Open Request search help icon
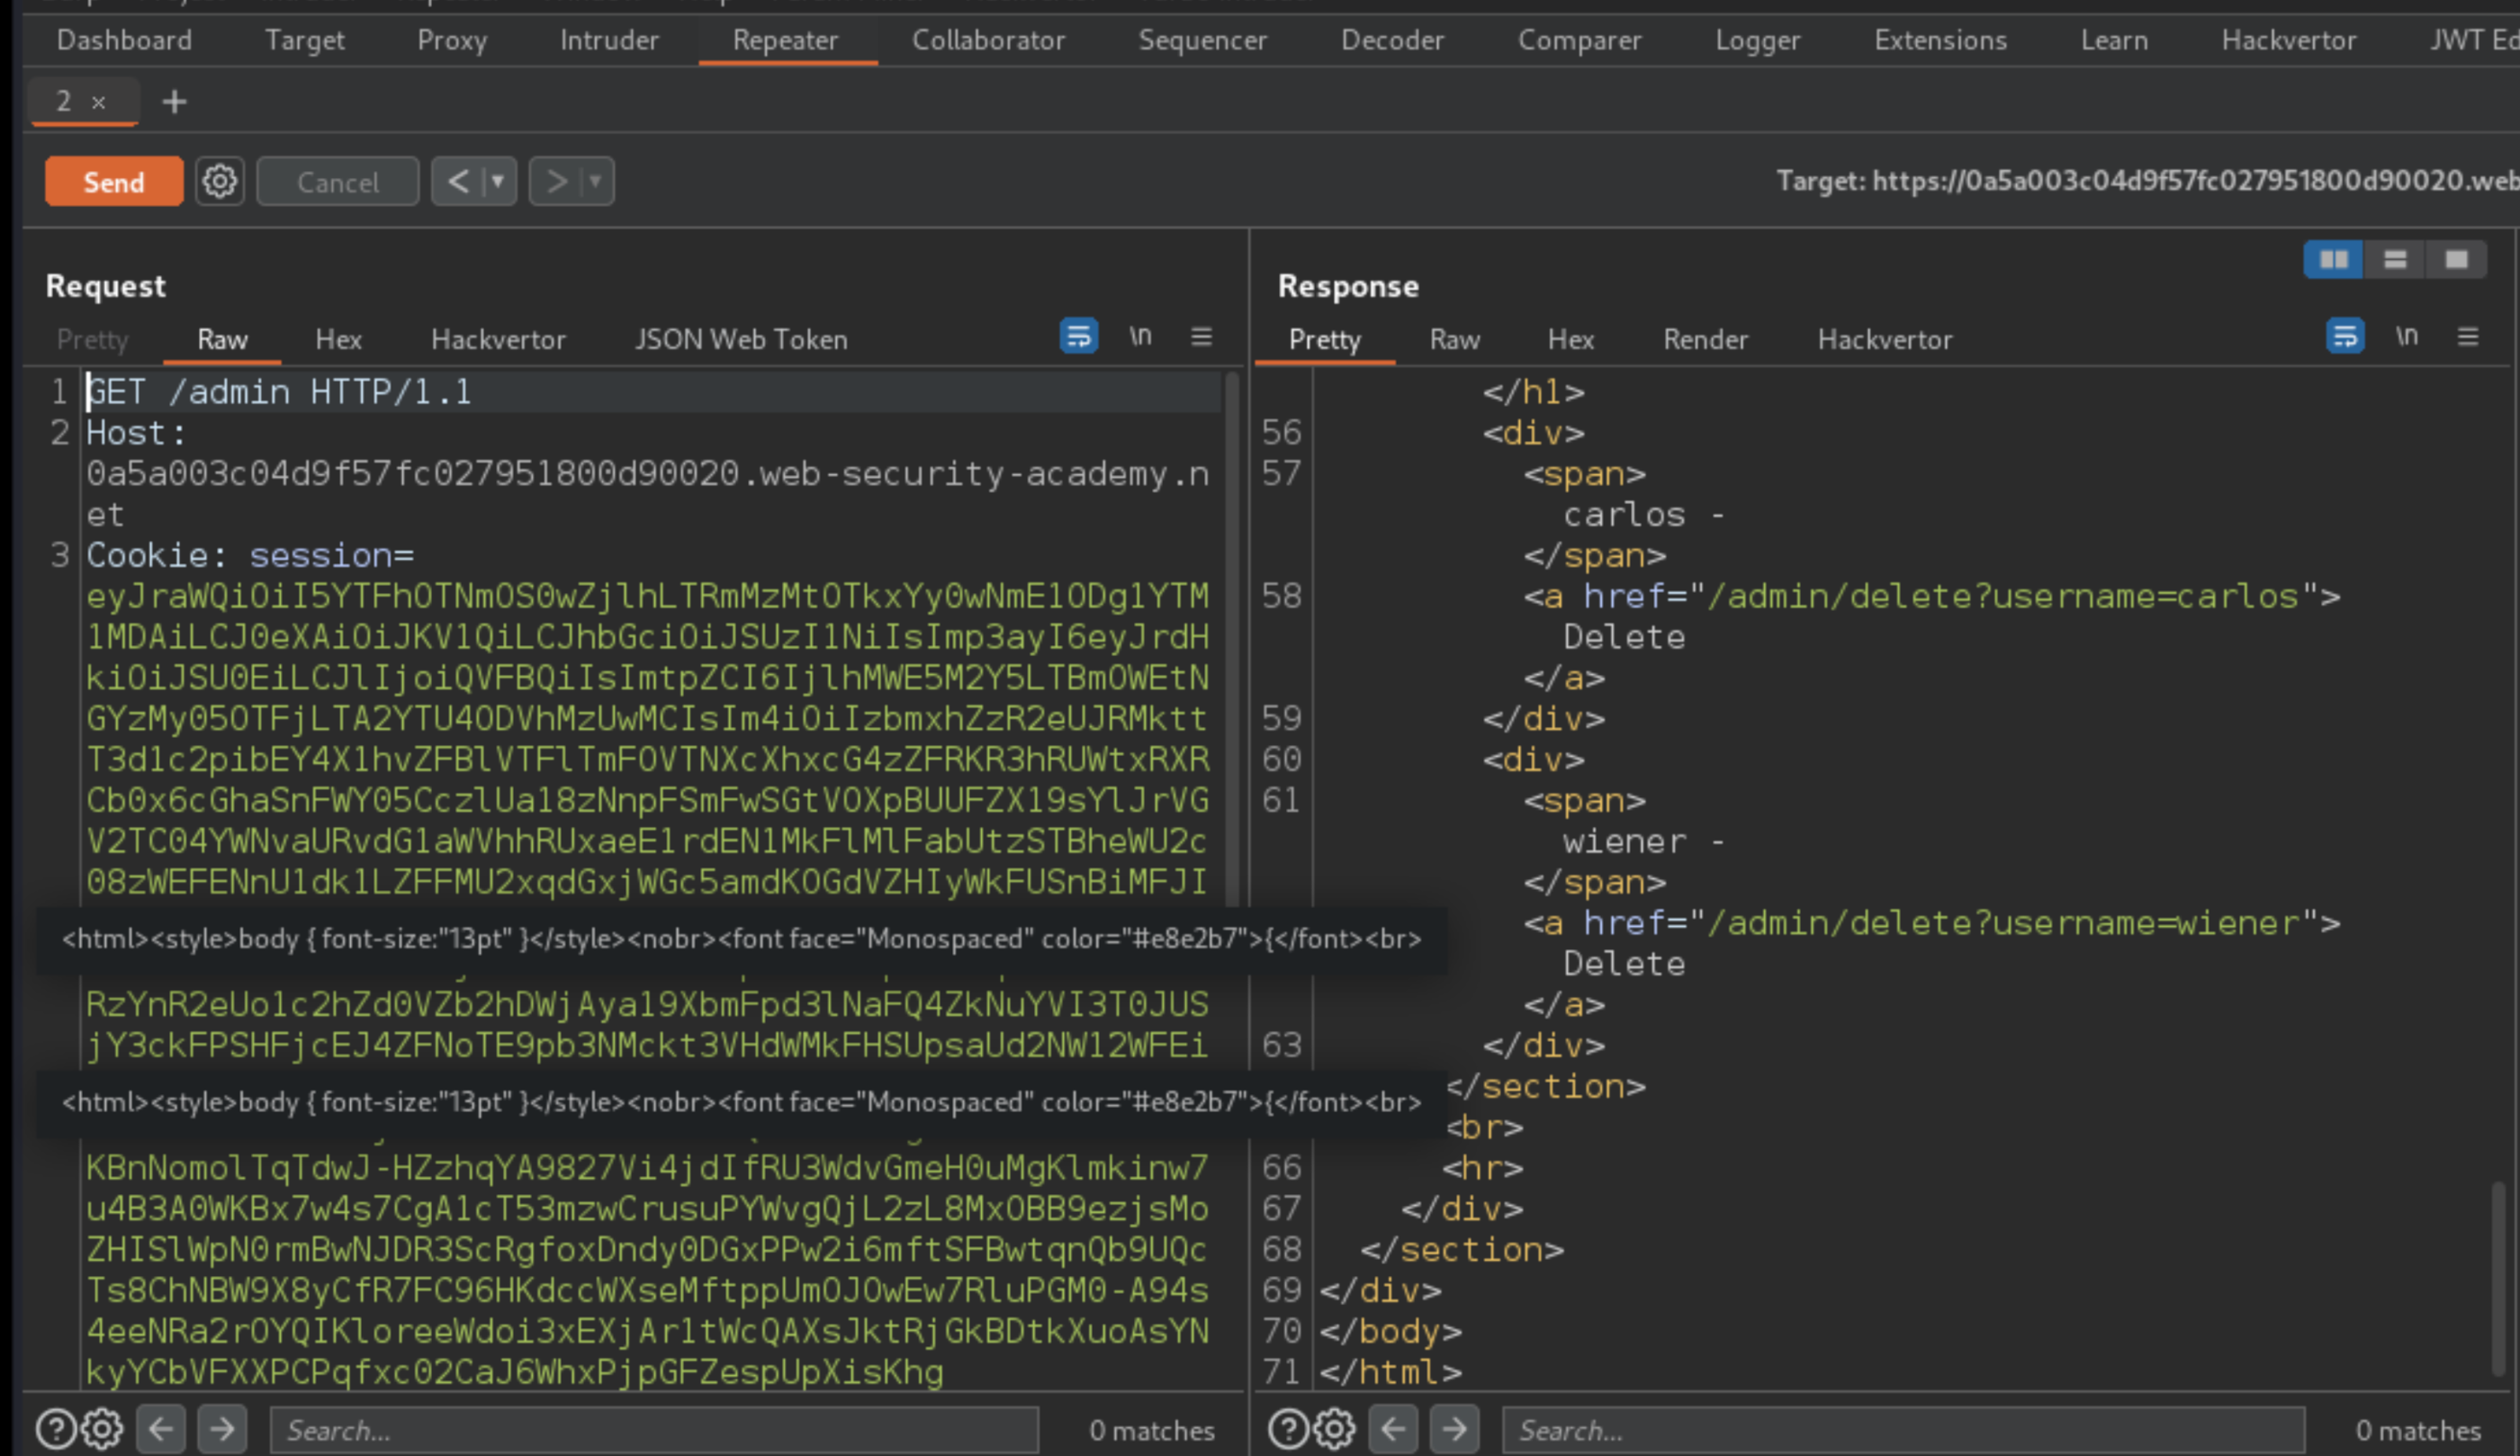The image size is (2520, 1456). pos(55,1429)
